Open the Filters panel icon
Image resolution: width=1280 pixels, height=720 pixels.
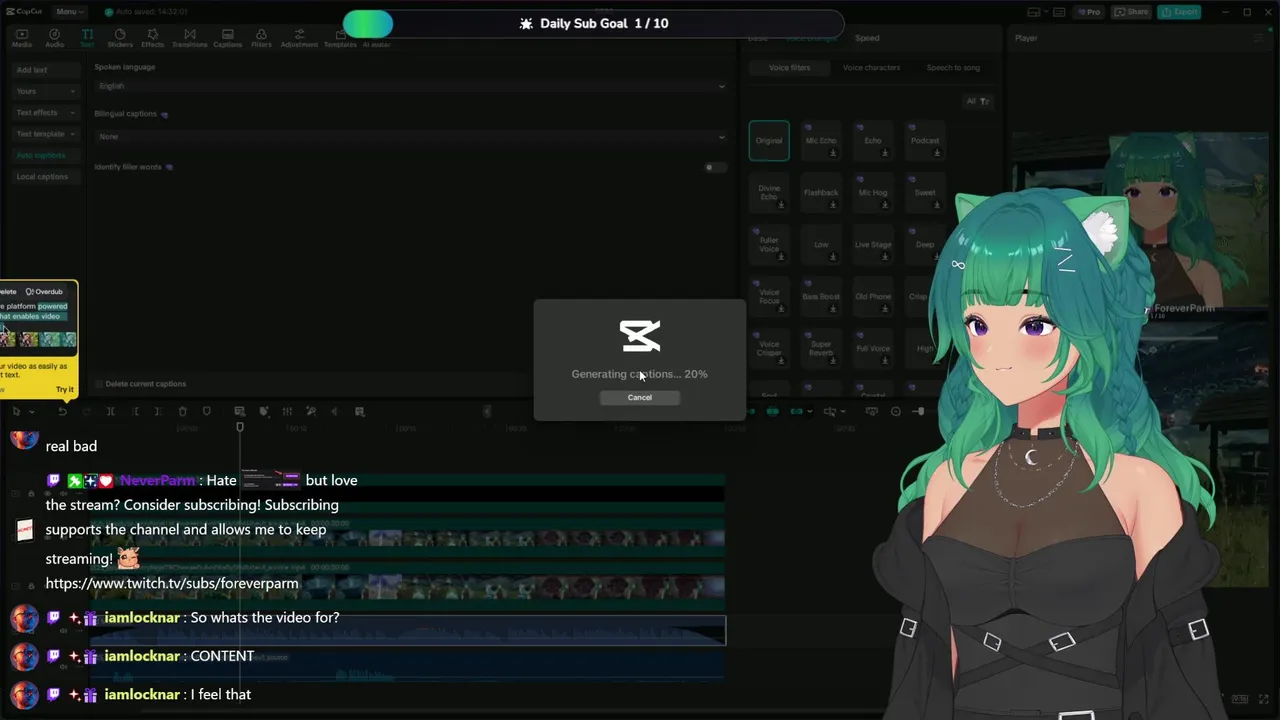(x=261, y=38)
